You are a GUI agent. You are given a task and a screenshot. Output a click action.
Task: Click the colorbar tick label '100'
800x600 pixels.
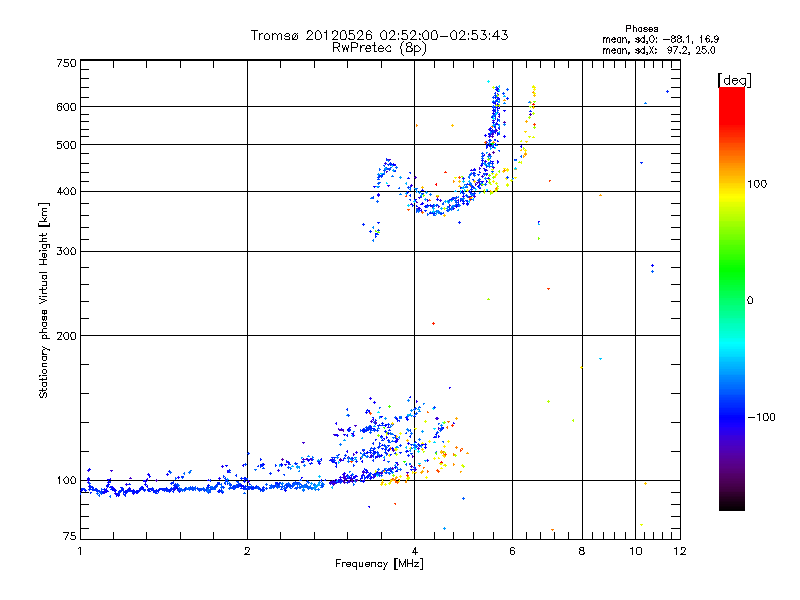[x=757, y=184]
